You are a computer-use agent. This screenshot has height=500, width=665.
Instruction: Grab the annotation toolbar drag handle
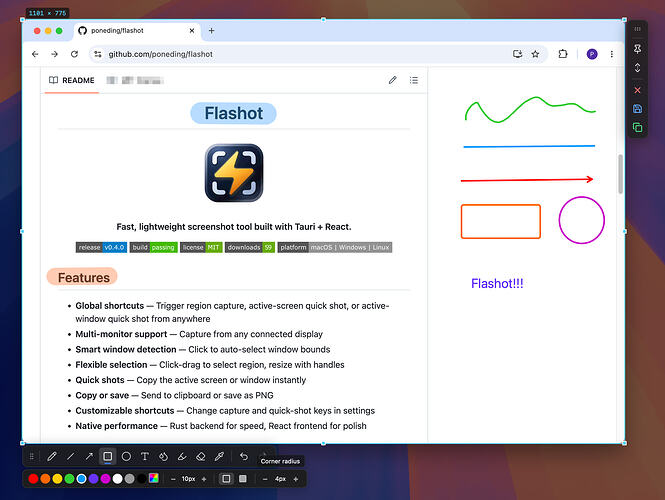point(31,456)
